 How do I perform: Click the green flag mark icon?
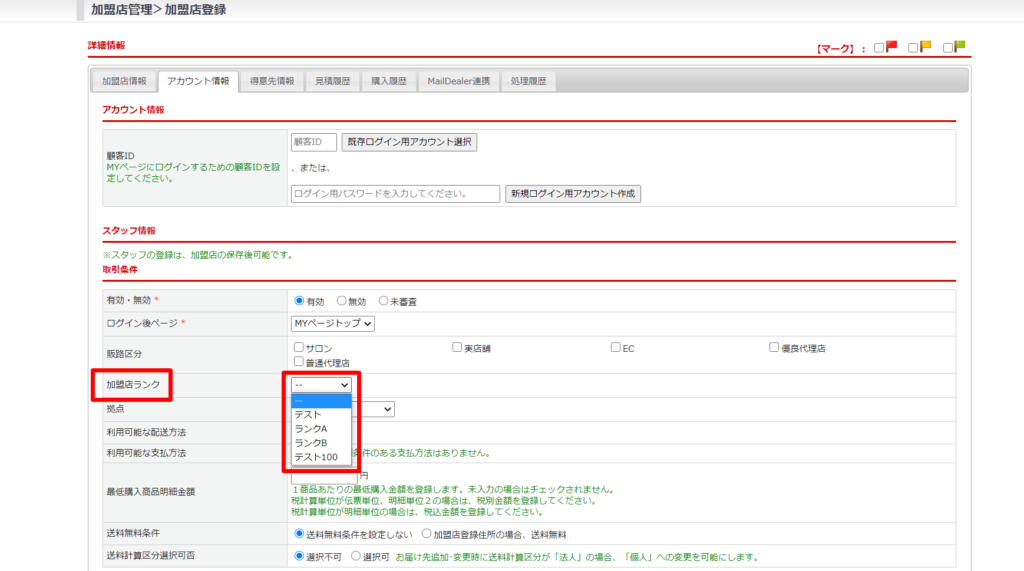click(x=959, y=46)
